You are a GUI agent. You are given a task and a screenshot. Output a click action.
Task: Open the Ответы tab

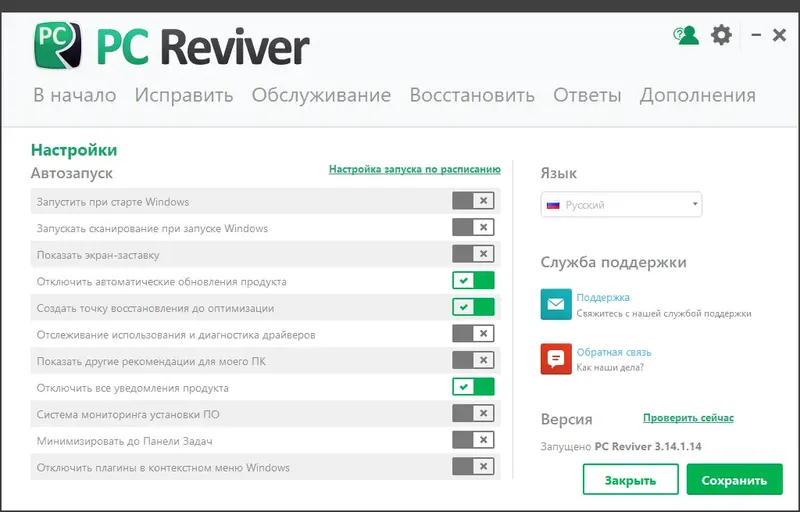click(587, 95)
